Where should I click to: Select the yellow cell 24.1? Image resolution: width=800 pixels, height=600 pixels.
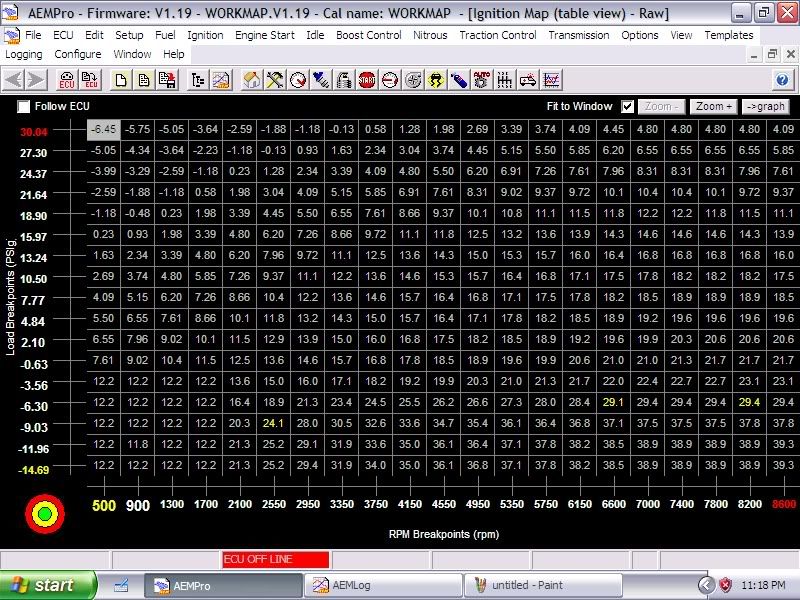[x=273, y=423]
